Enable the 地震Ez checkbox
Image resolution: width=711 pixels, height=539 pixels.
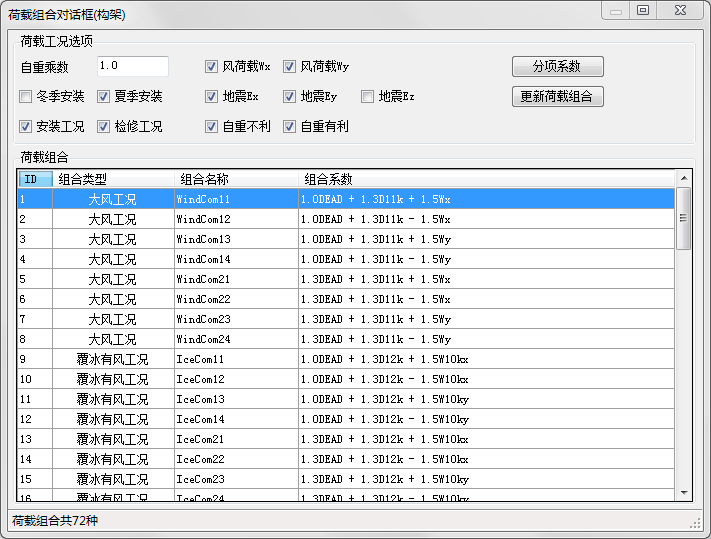point(368,97)
